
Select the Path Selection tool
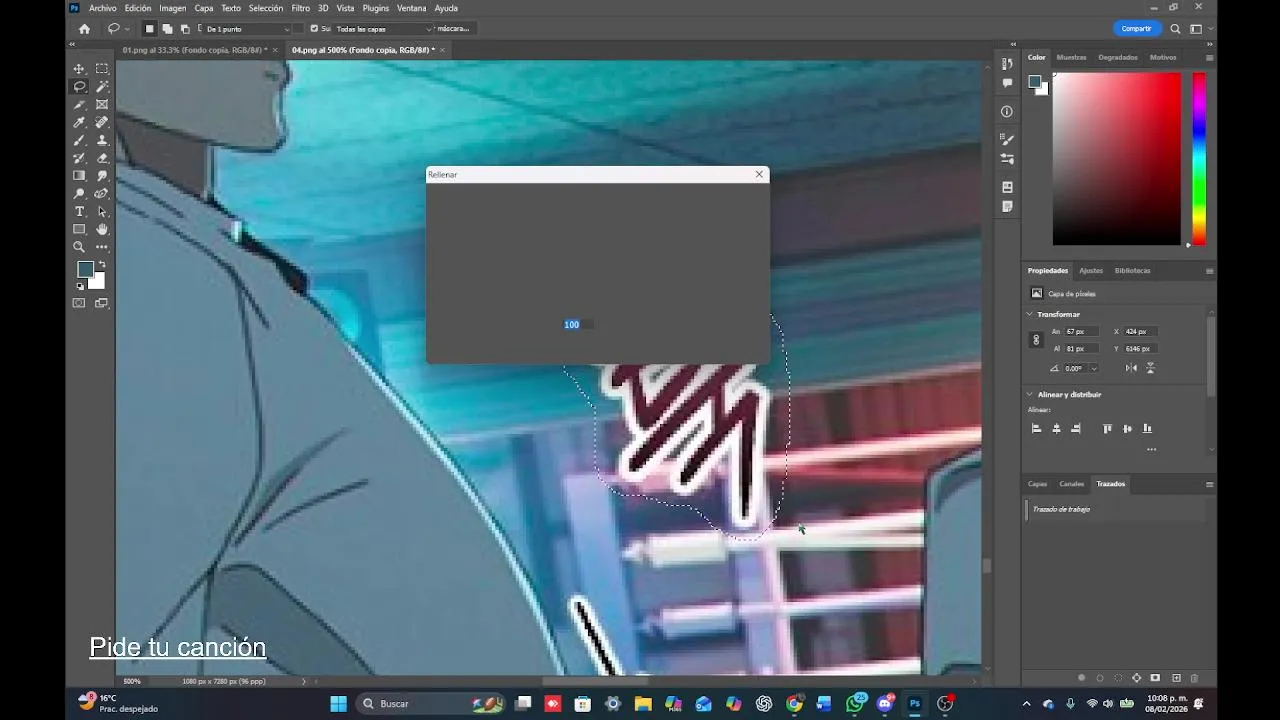[102, 211]
